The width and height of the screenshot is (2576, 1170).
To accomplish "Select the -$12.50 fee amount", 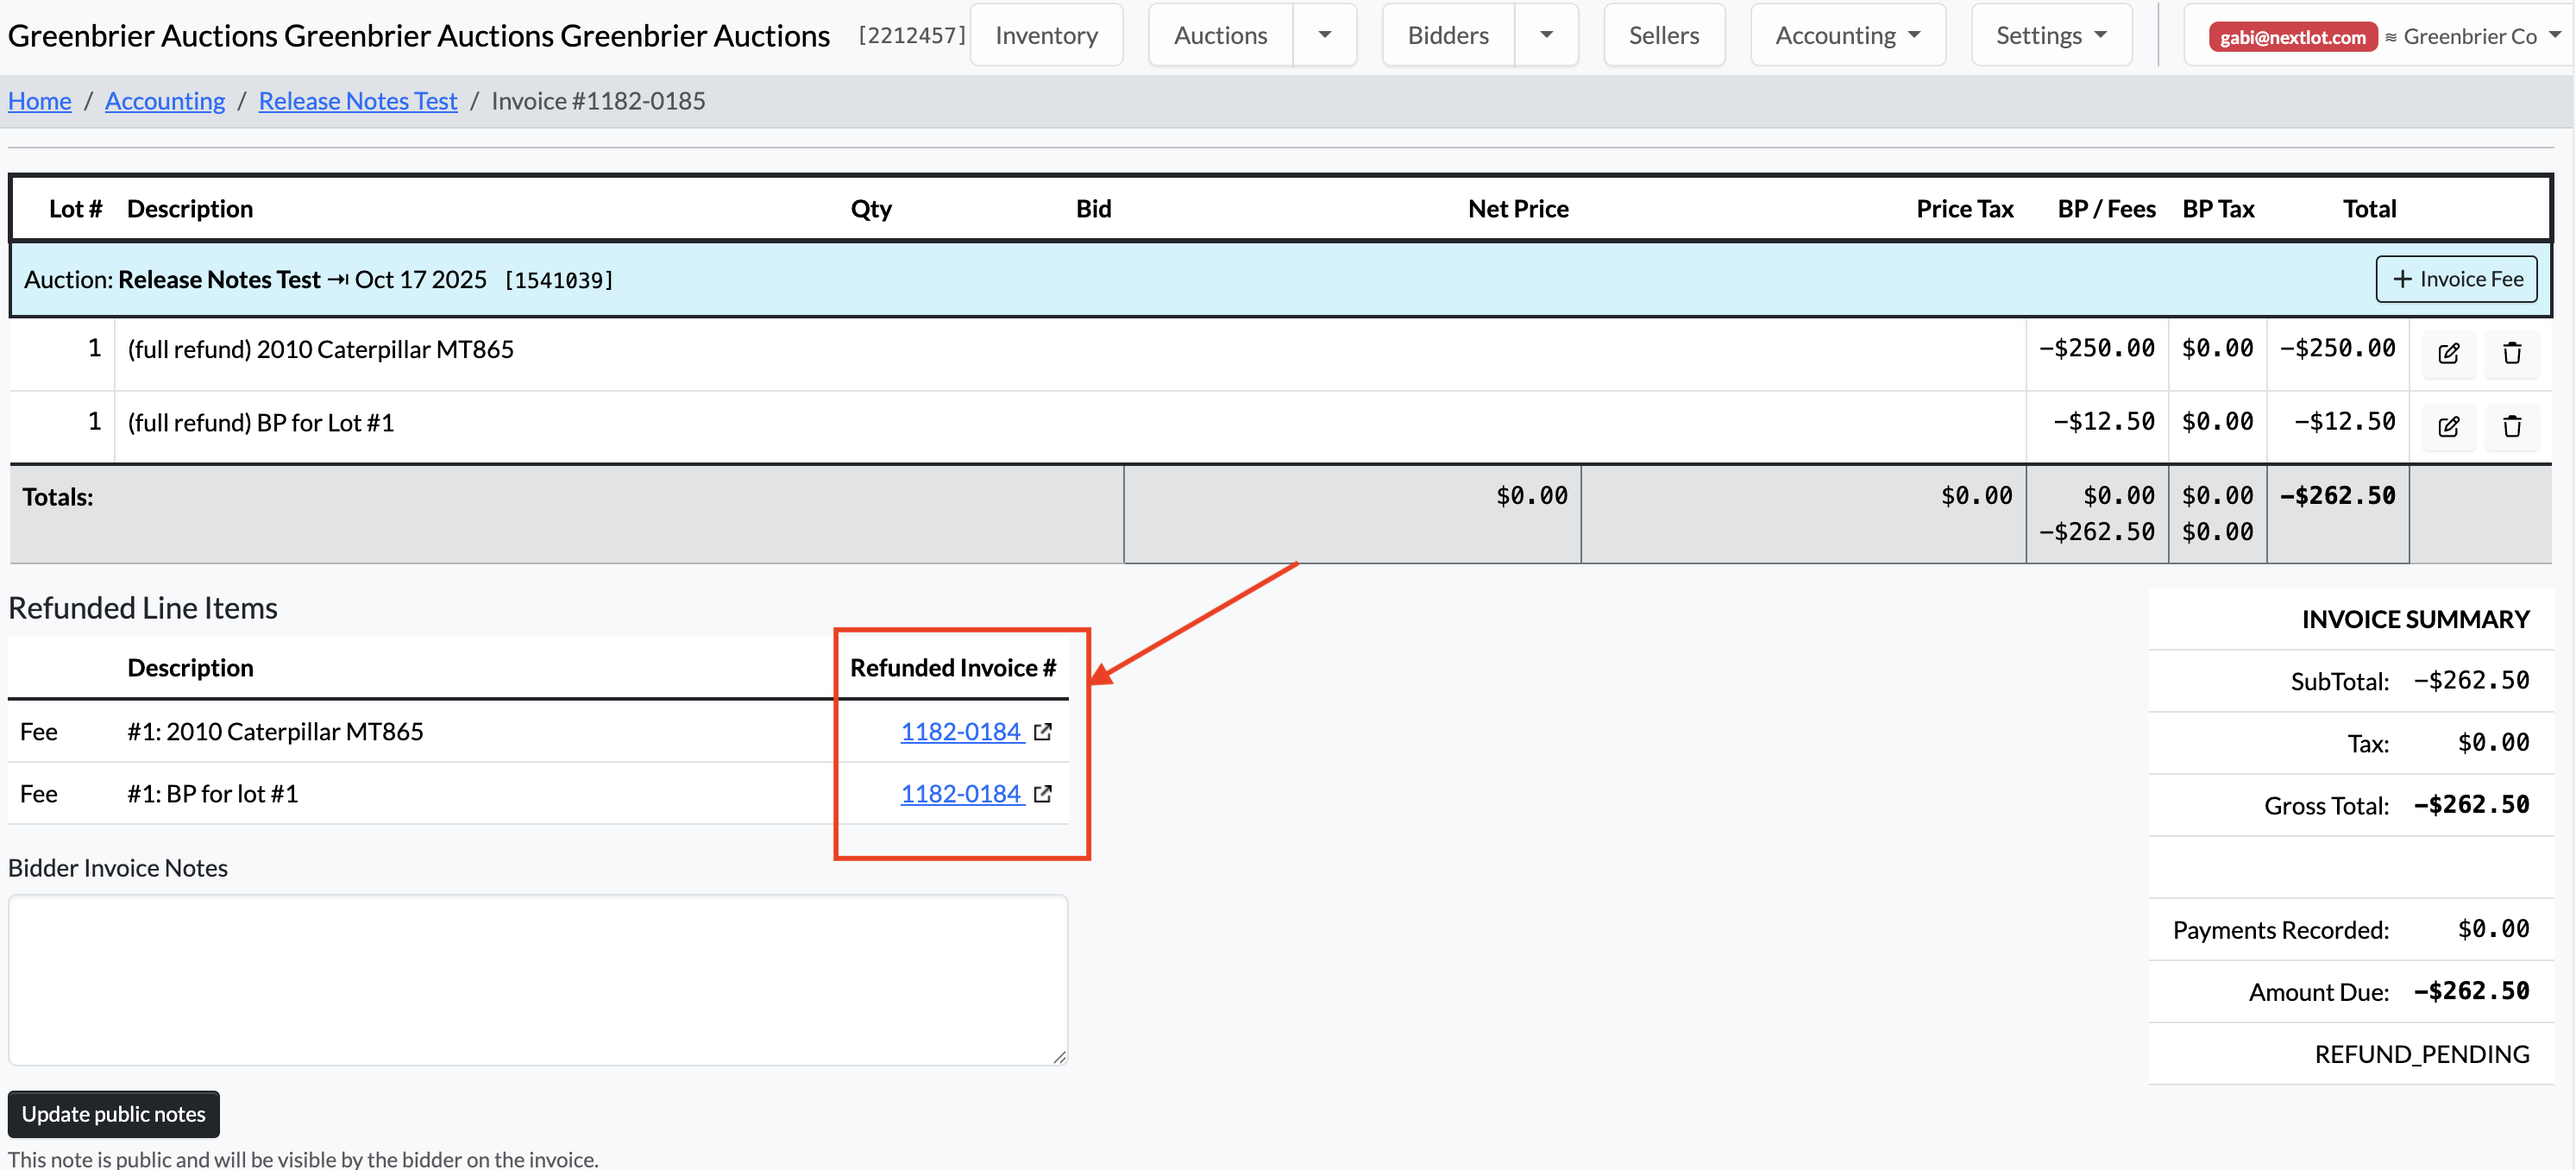I will [2104, 422].
